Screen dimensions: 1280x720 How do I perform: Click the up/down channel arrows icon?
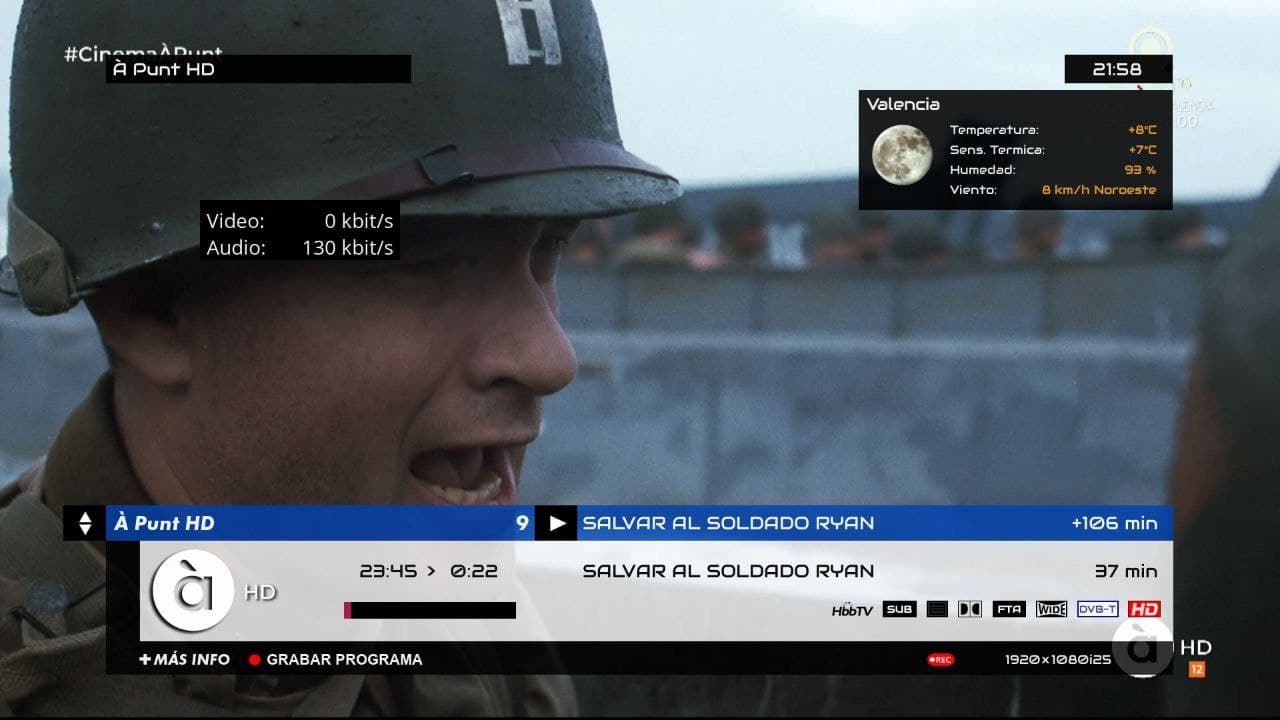[x=85, y=523]
